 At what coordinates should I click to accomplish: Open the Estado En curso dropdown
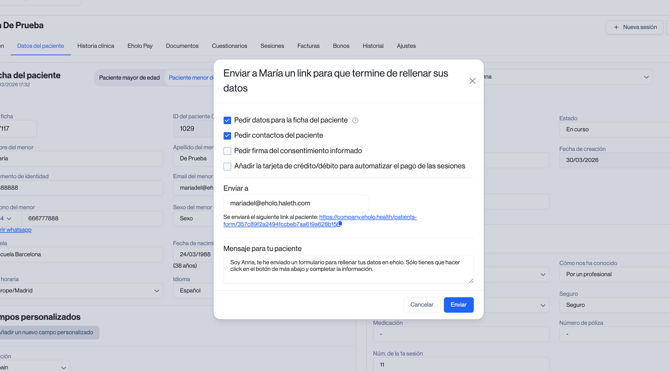pyautogui.click(x=614, y=130)
